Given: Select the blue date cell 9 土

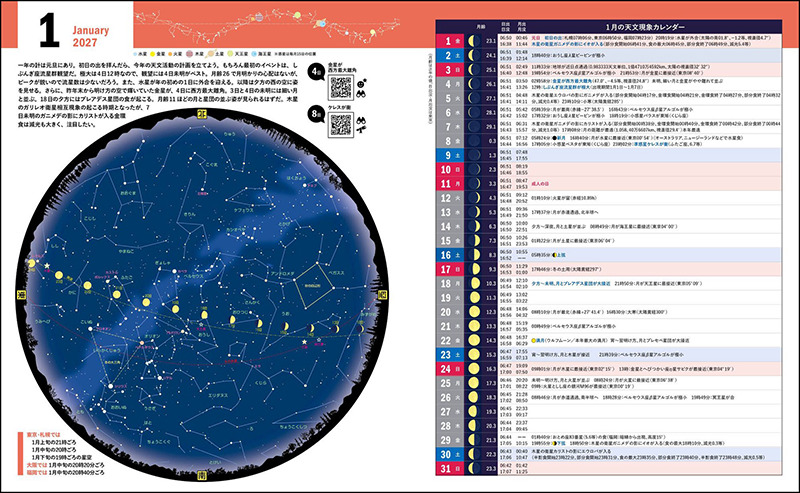Looking at the screenshot, I should point(450,155).
